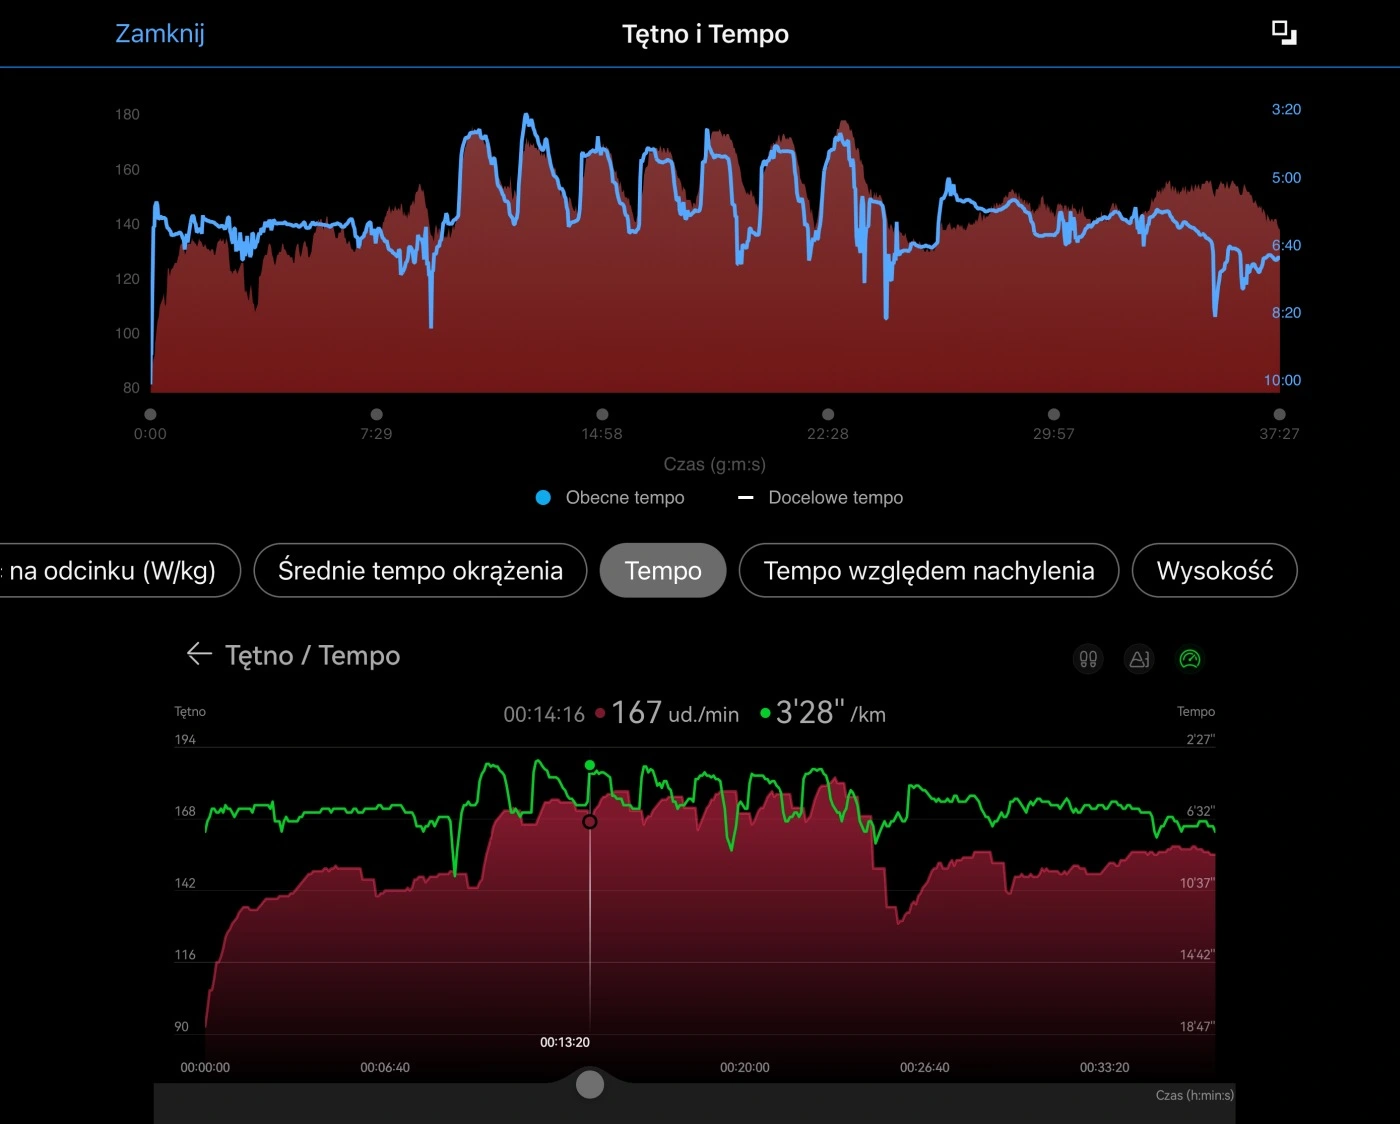Click the footsteps cadence icon

[x=1088, y=659]
